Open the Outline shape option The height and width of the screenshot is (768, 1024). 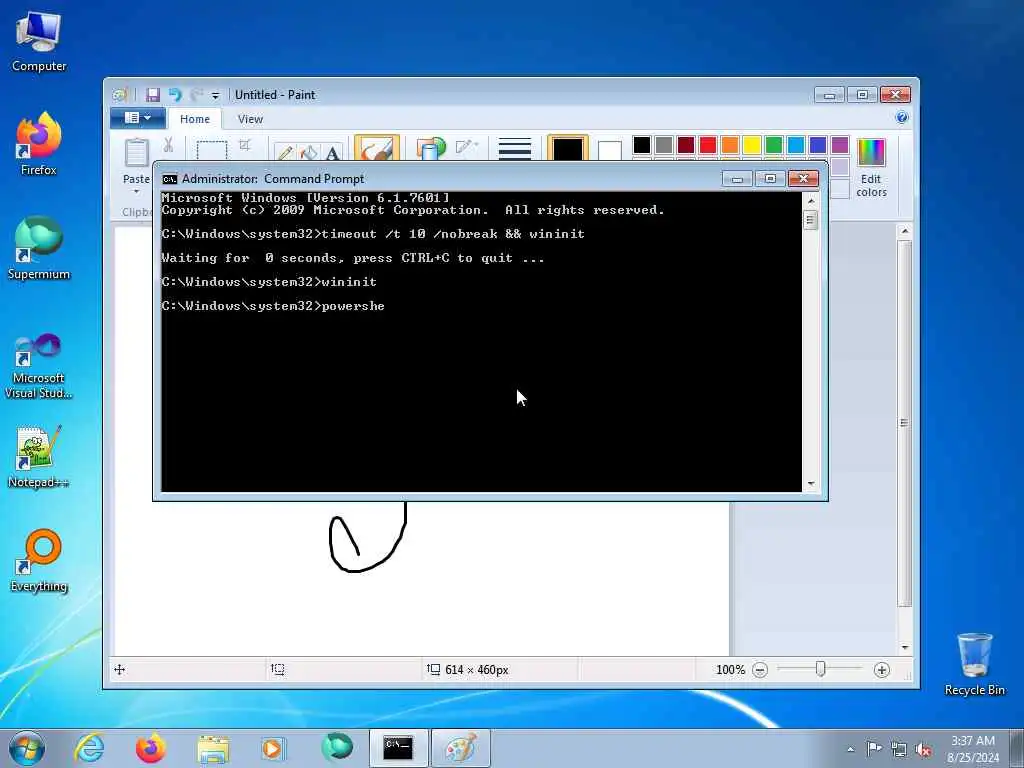467,146
